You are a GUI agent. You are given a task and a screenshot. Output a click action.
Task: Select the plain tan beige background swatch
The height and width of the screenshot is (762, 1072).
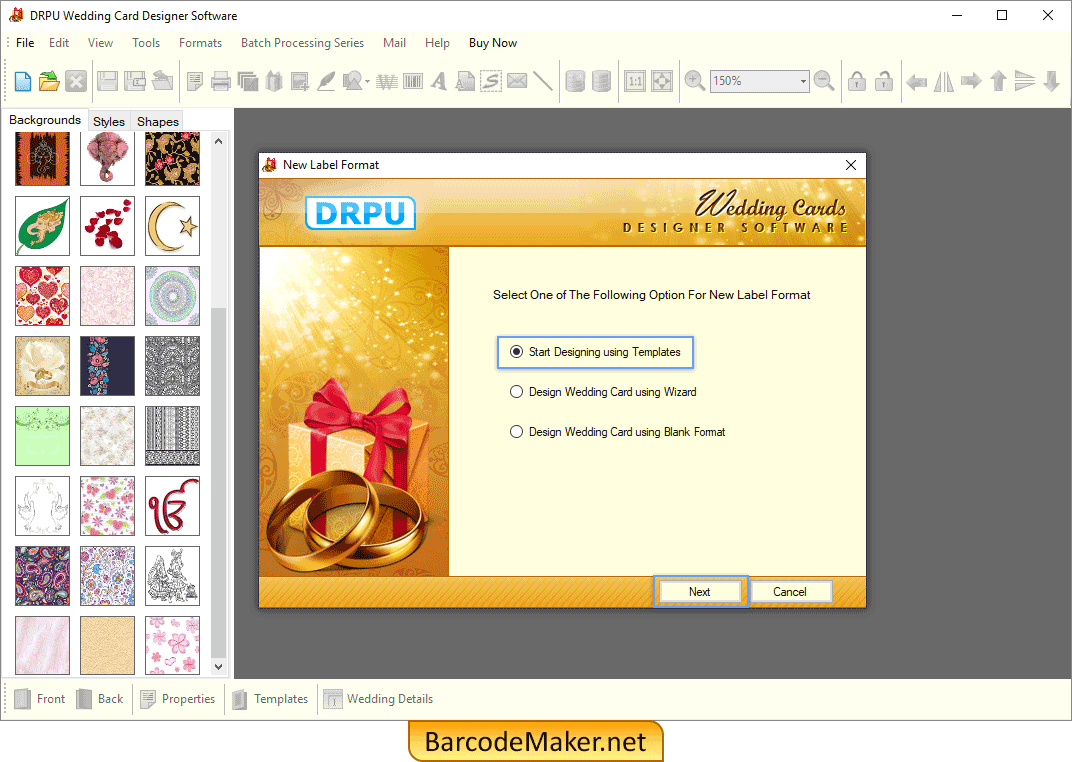107,646
